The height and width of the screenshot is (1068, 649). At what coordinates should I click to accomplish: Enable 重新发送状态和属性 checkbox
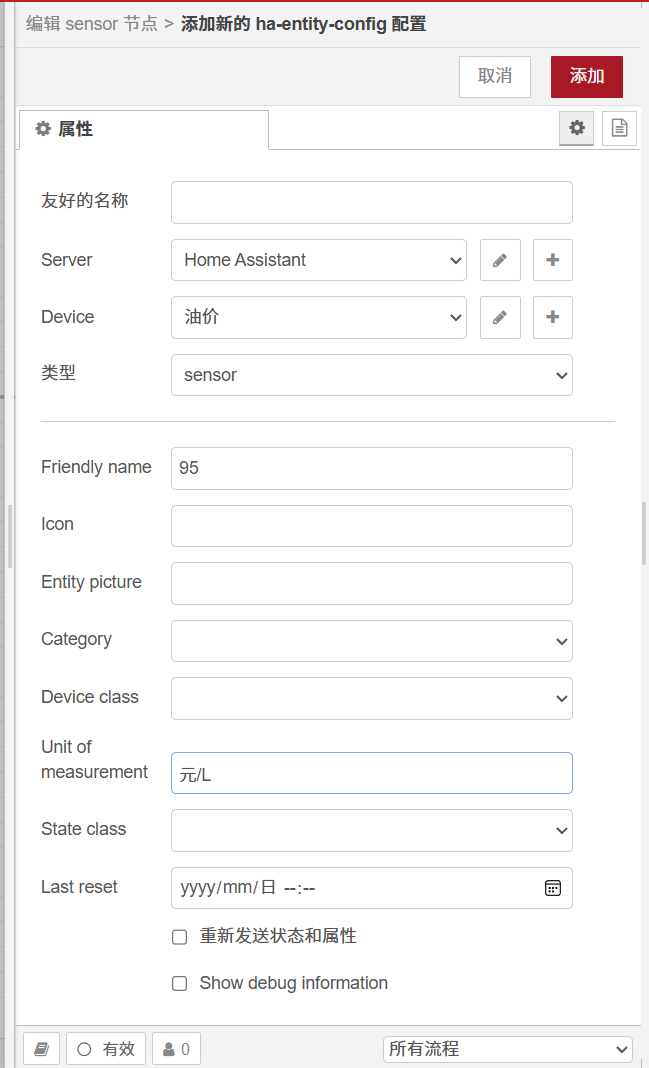click(x=180, y=937)
